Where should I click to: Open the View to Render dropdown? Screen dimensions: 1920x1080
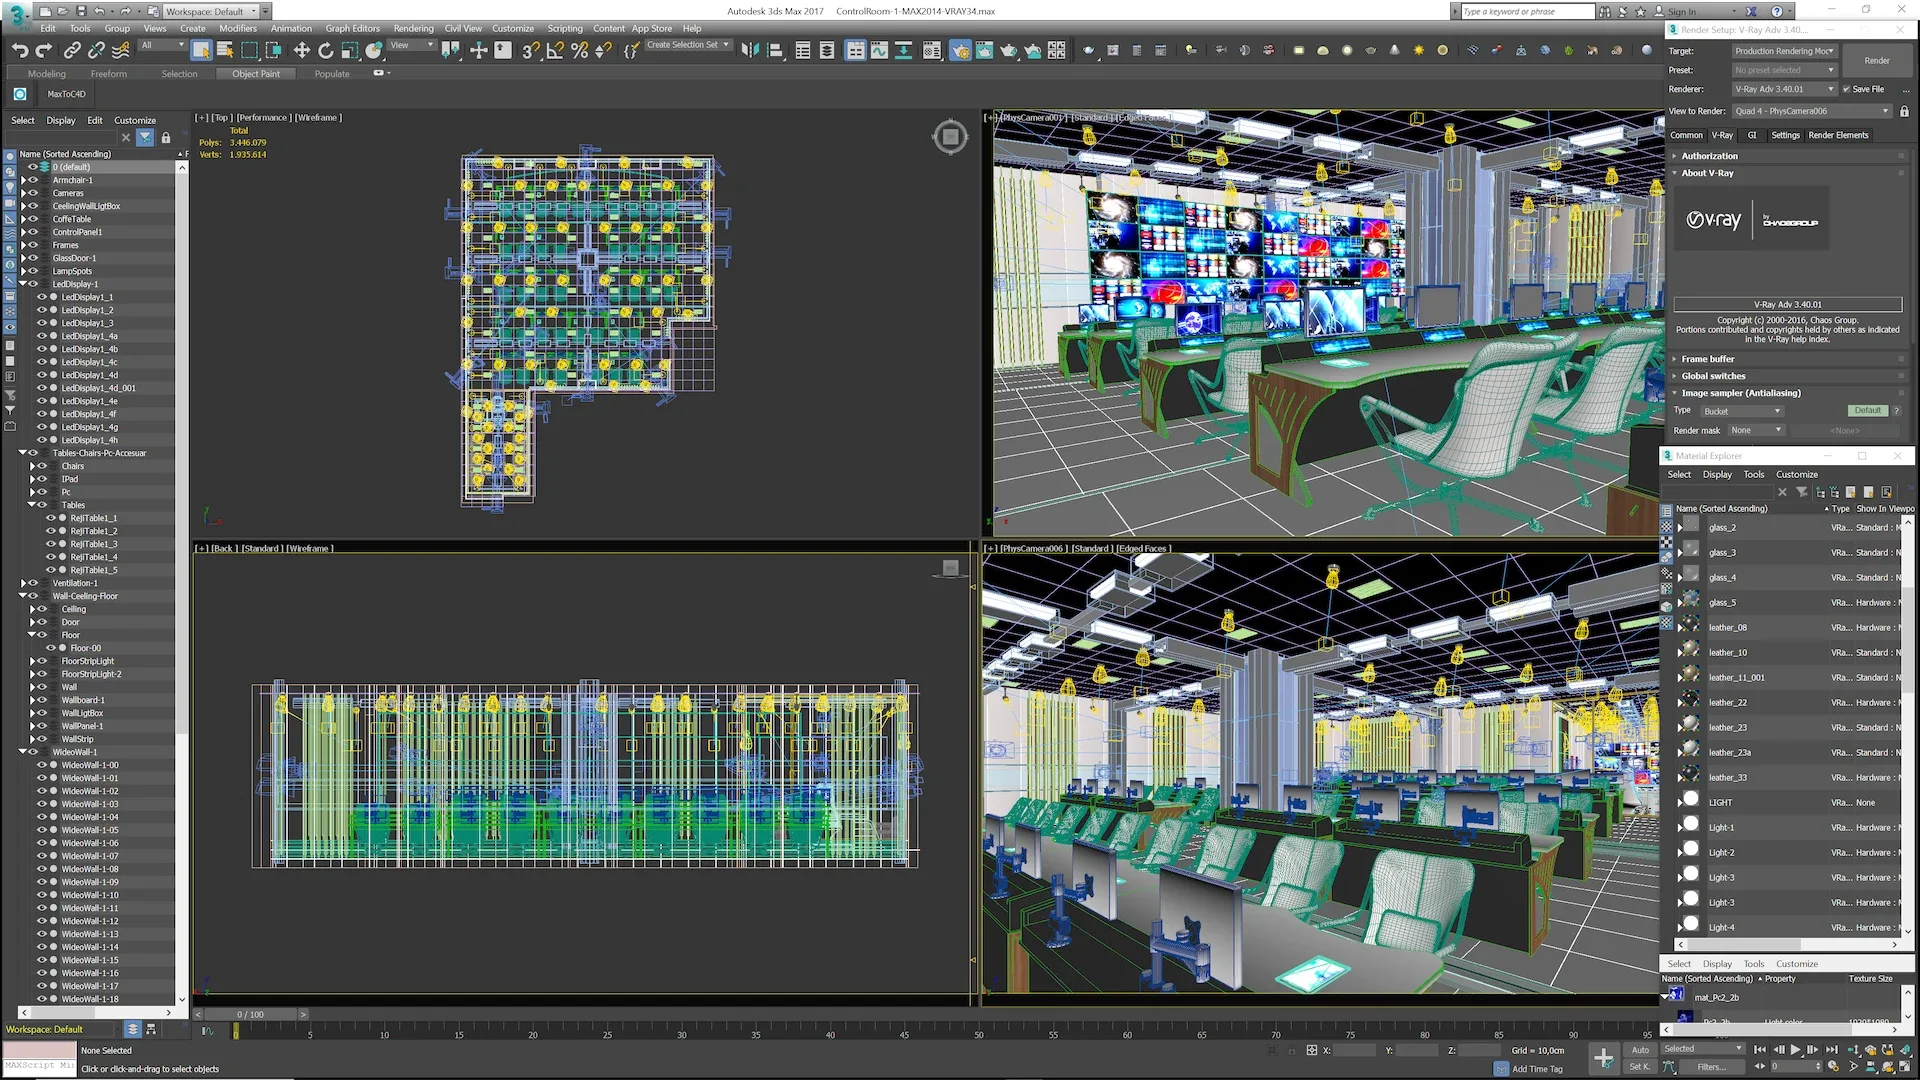(x=1812, y=111)
